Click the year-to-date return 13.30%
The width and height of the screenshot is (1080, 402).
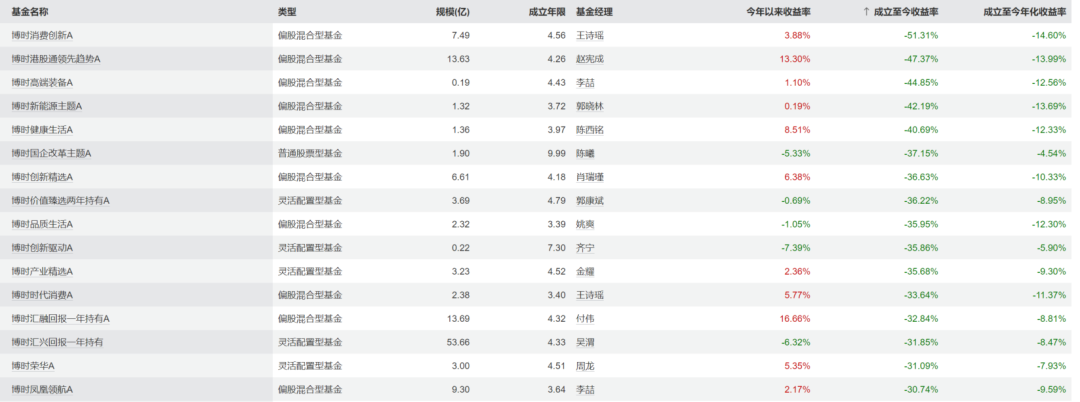tap(795, 59)
